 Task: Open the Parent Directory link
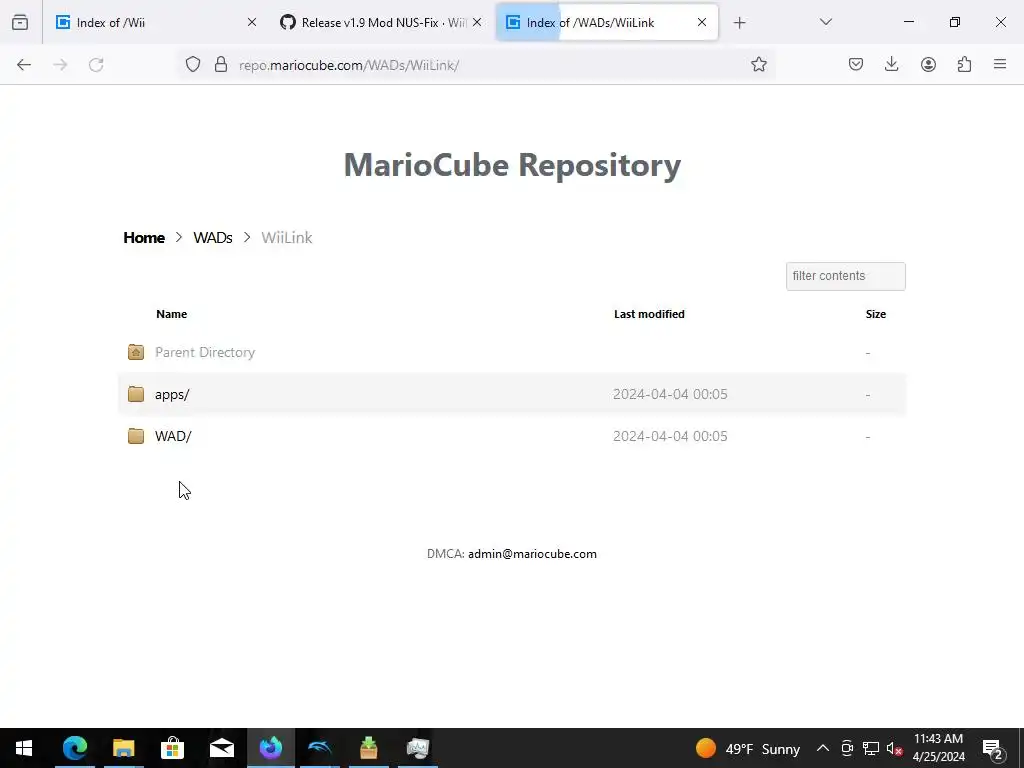205,352
